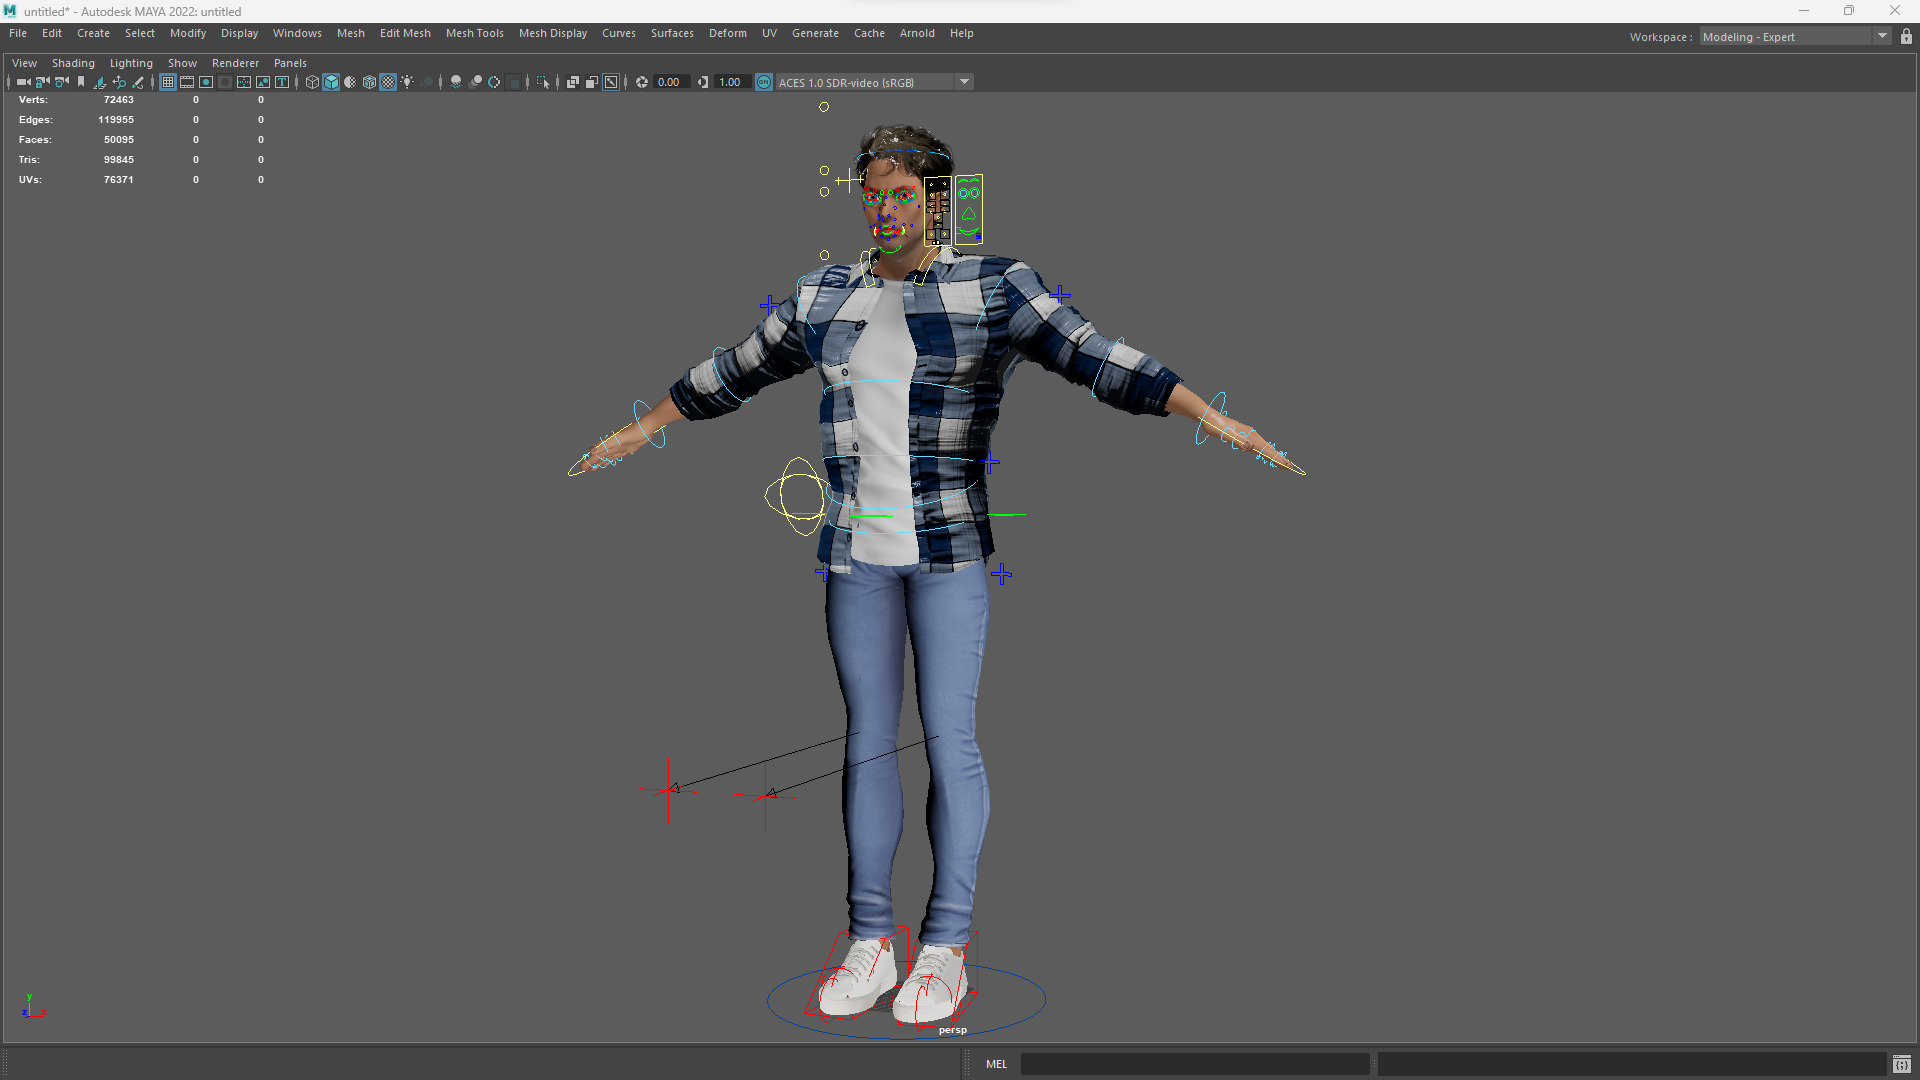Viewport: 1920px width, 1080px height.
Task: Click the MEL language switch label
Action: coord(996,1064)
